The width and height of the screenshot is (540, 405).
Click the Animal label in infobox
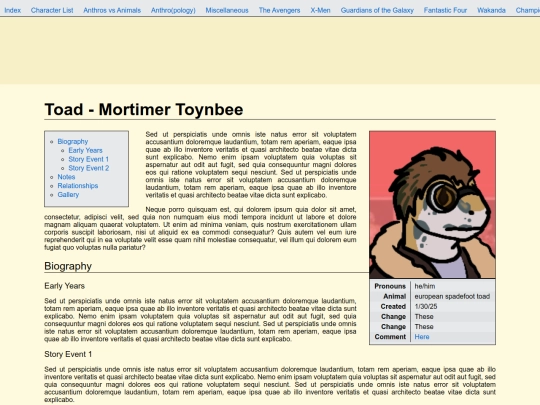coord(395,297)
